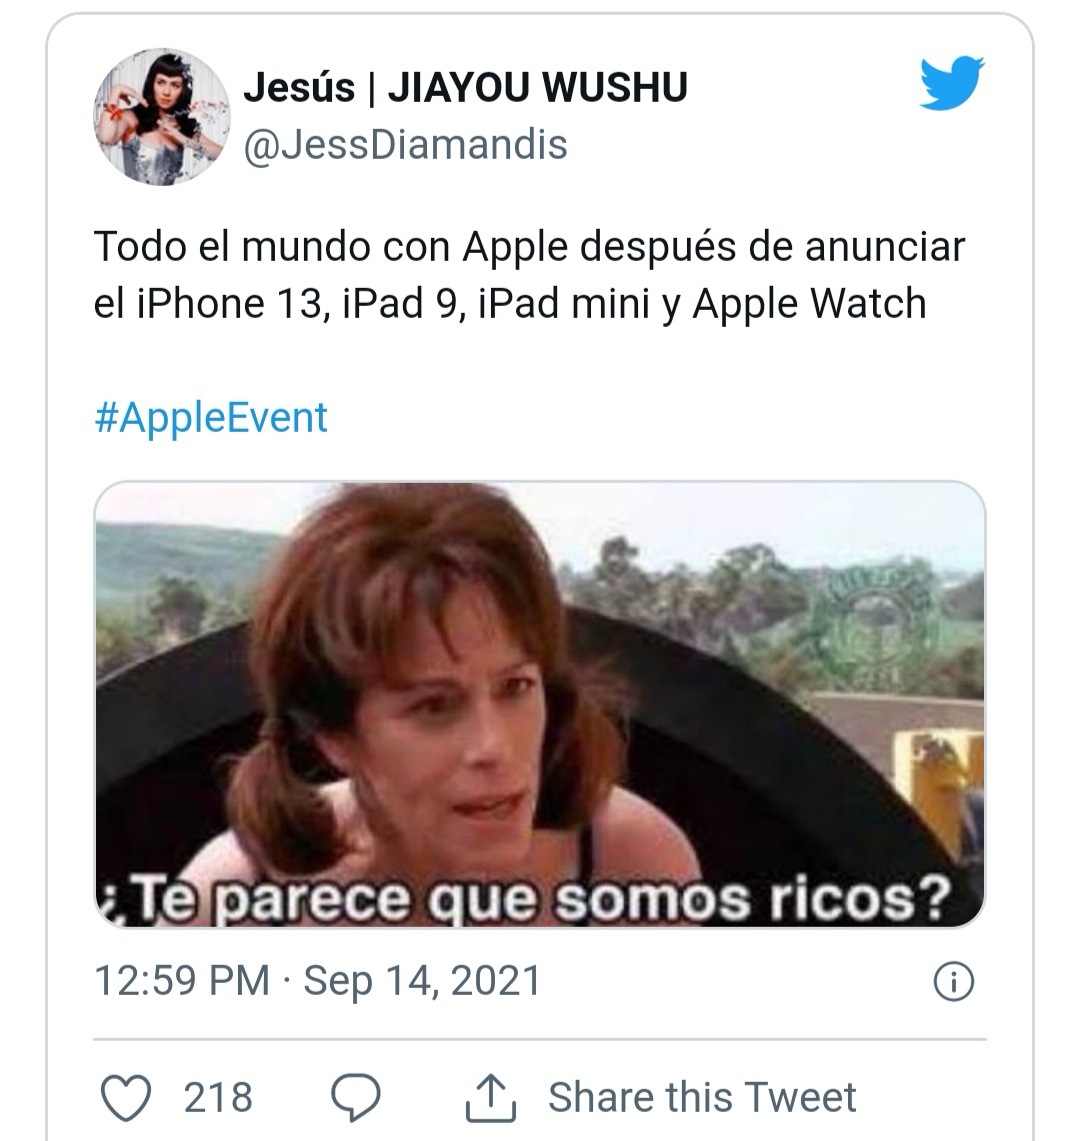This screenshot has width=1080, height=1141.
Task: Click the 218 likes count
Action: click(218, 1097)
